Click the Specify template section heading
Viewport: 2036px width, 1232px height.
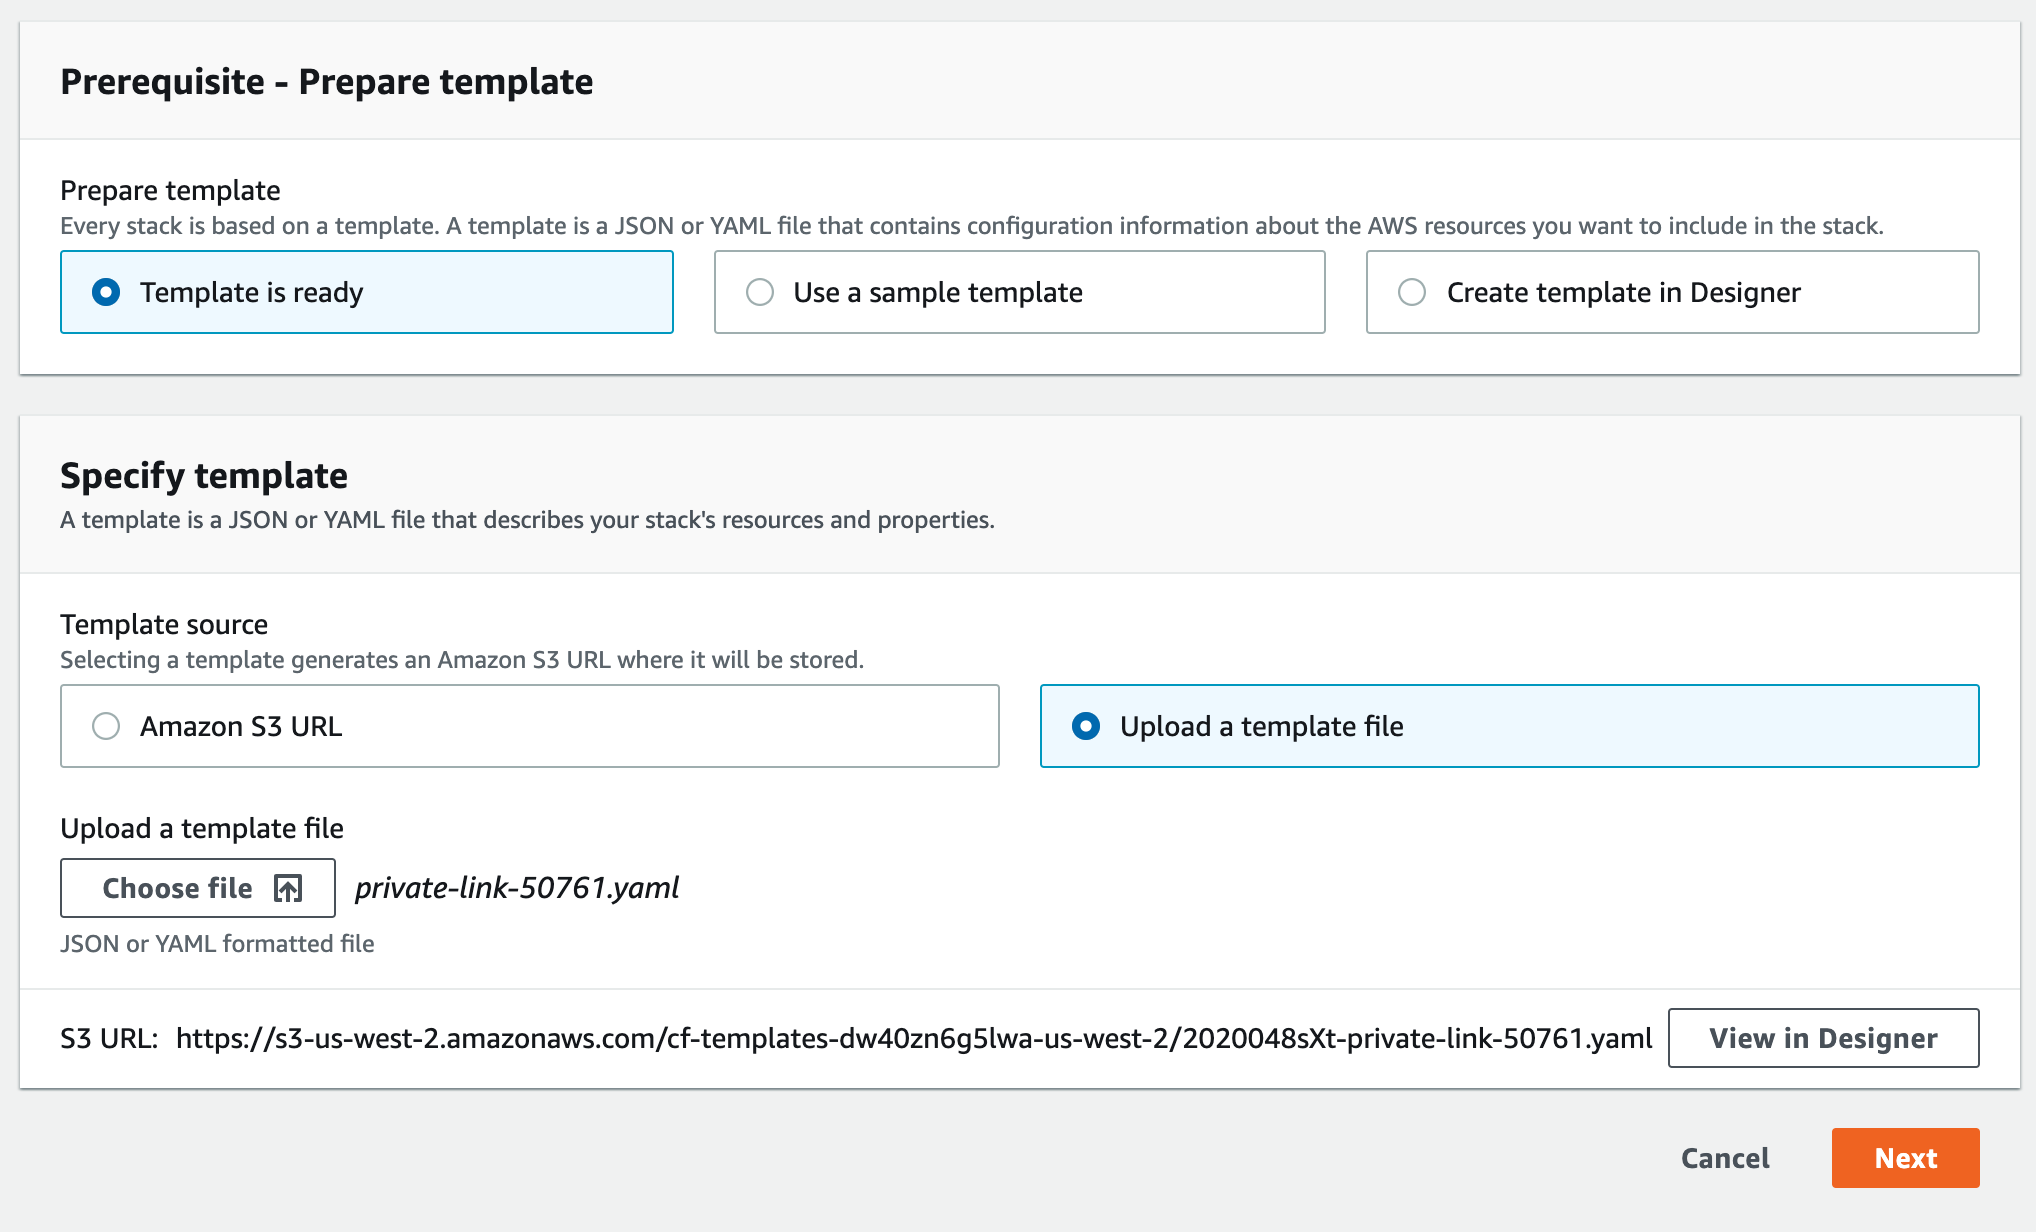(x=204, y=475)
